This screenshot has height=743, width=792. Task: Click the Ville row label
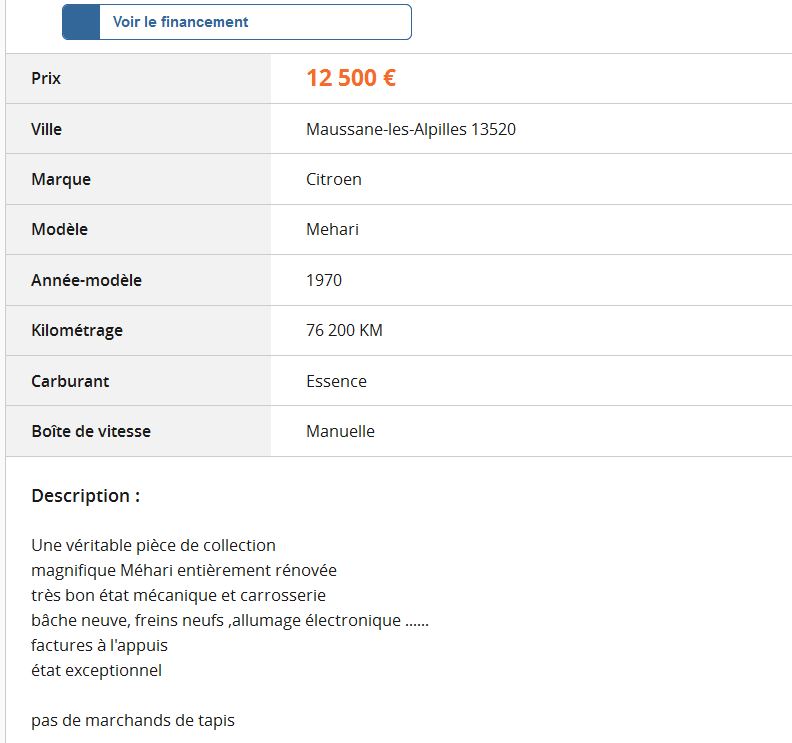pyautogui.click(x=47, y=129)
